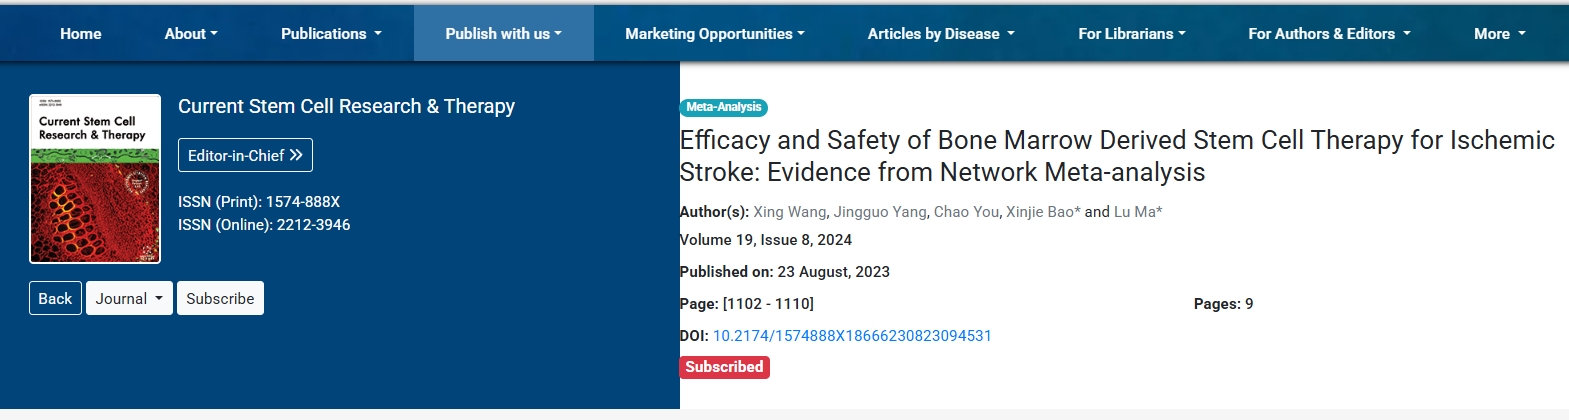Open For Authors & Editors menu
Screen dimensions: 1569x420
[1329, 34]
